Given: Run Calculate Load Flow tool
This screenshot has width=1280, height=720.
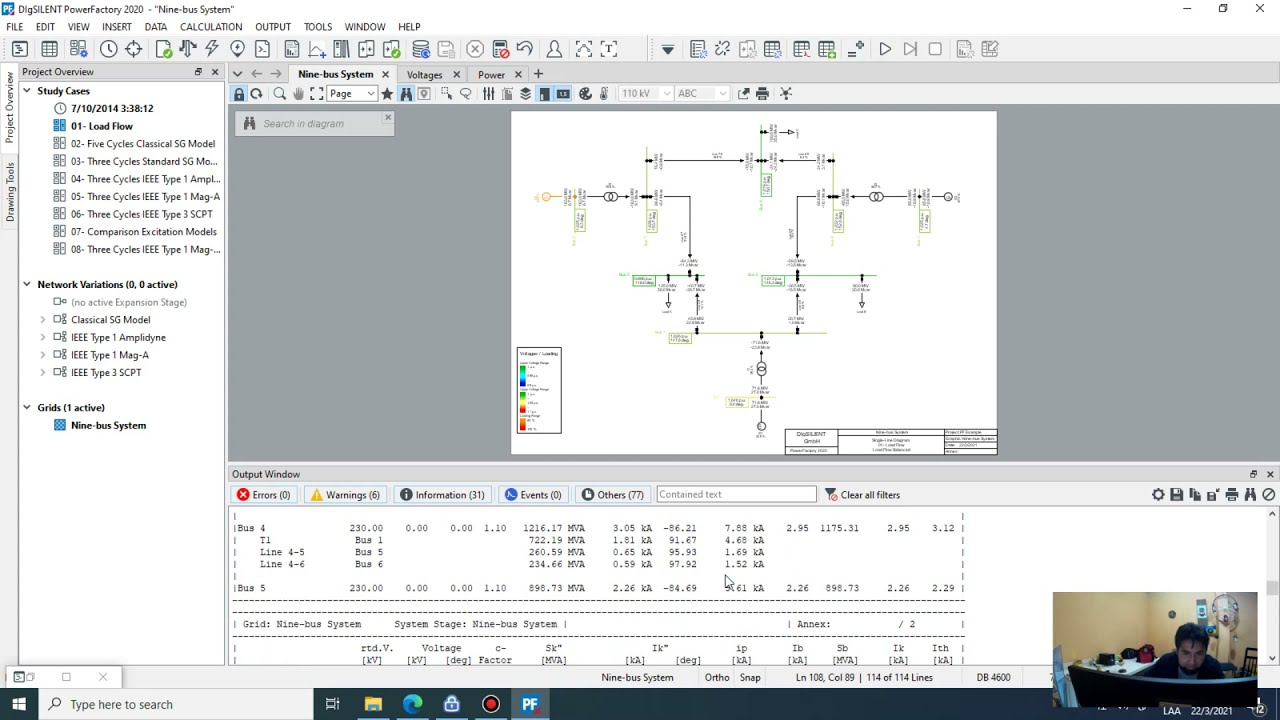Looking at the screenshot, I should coord(187,49).
